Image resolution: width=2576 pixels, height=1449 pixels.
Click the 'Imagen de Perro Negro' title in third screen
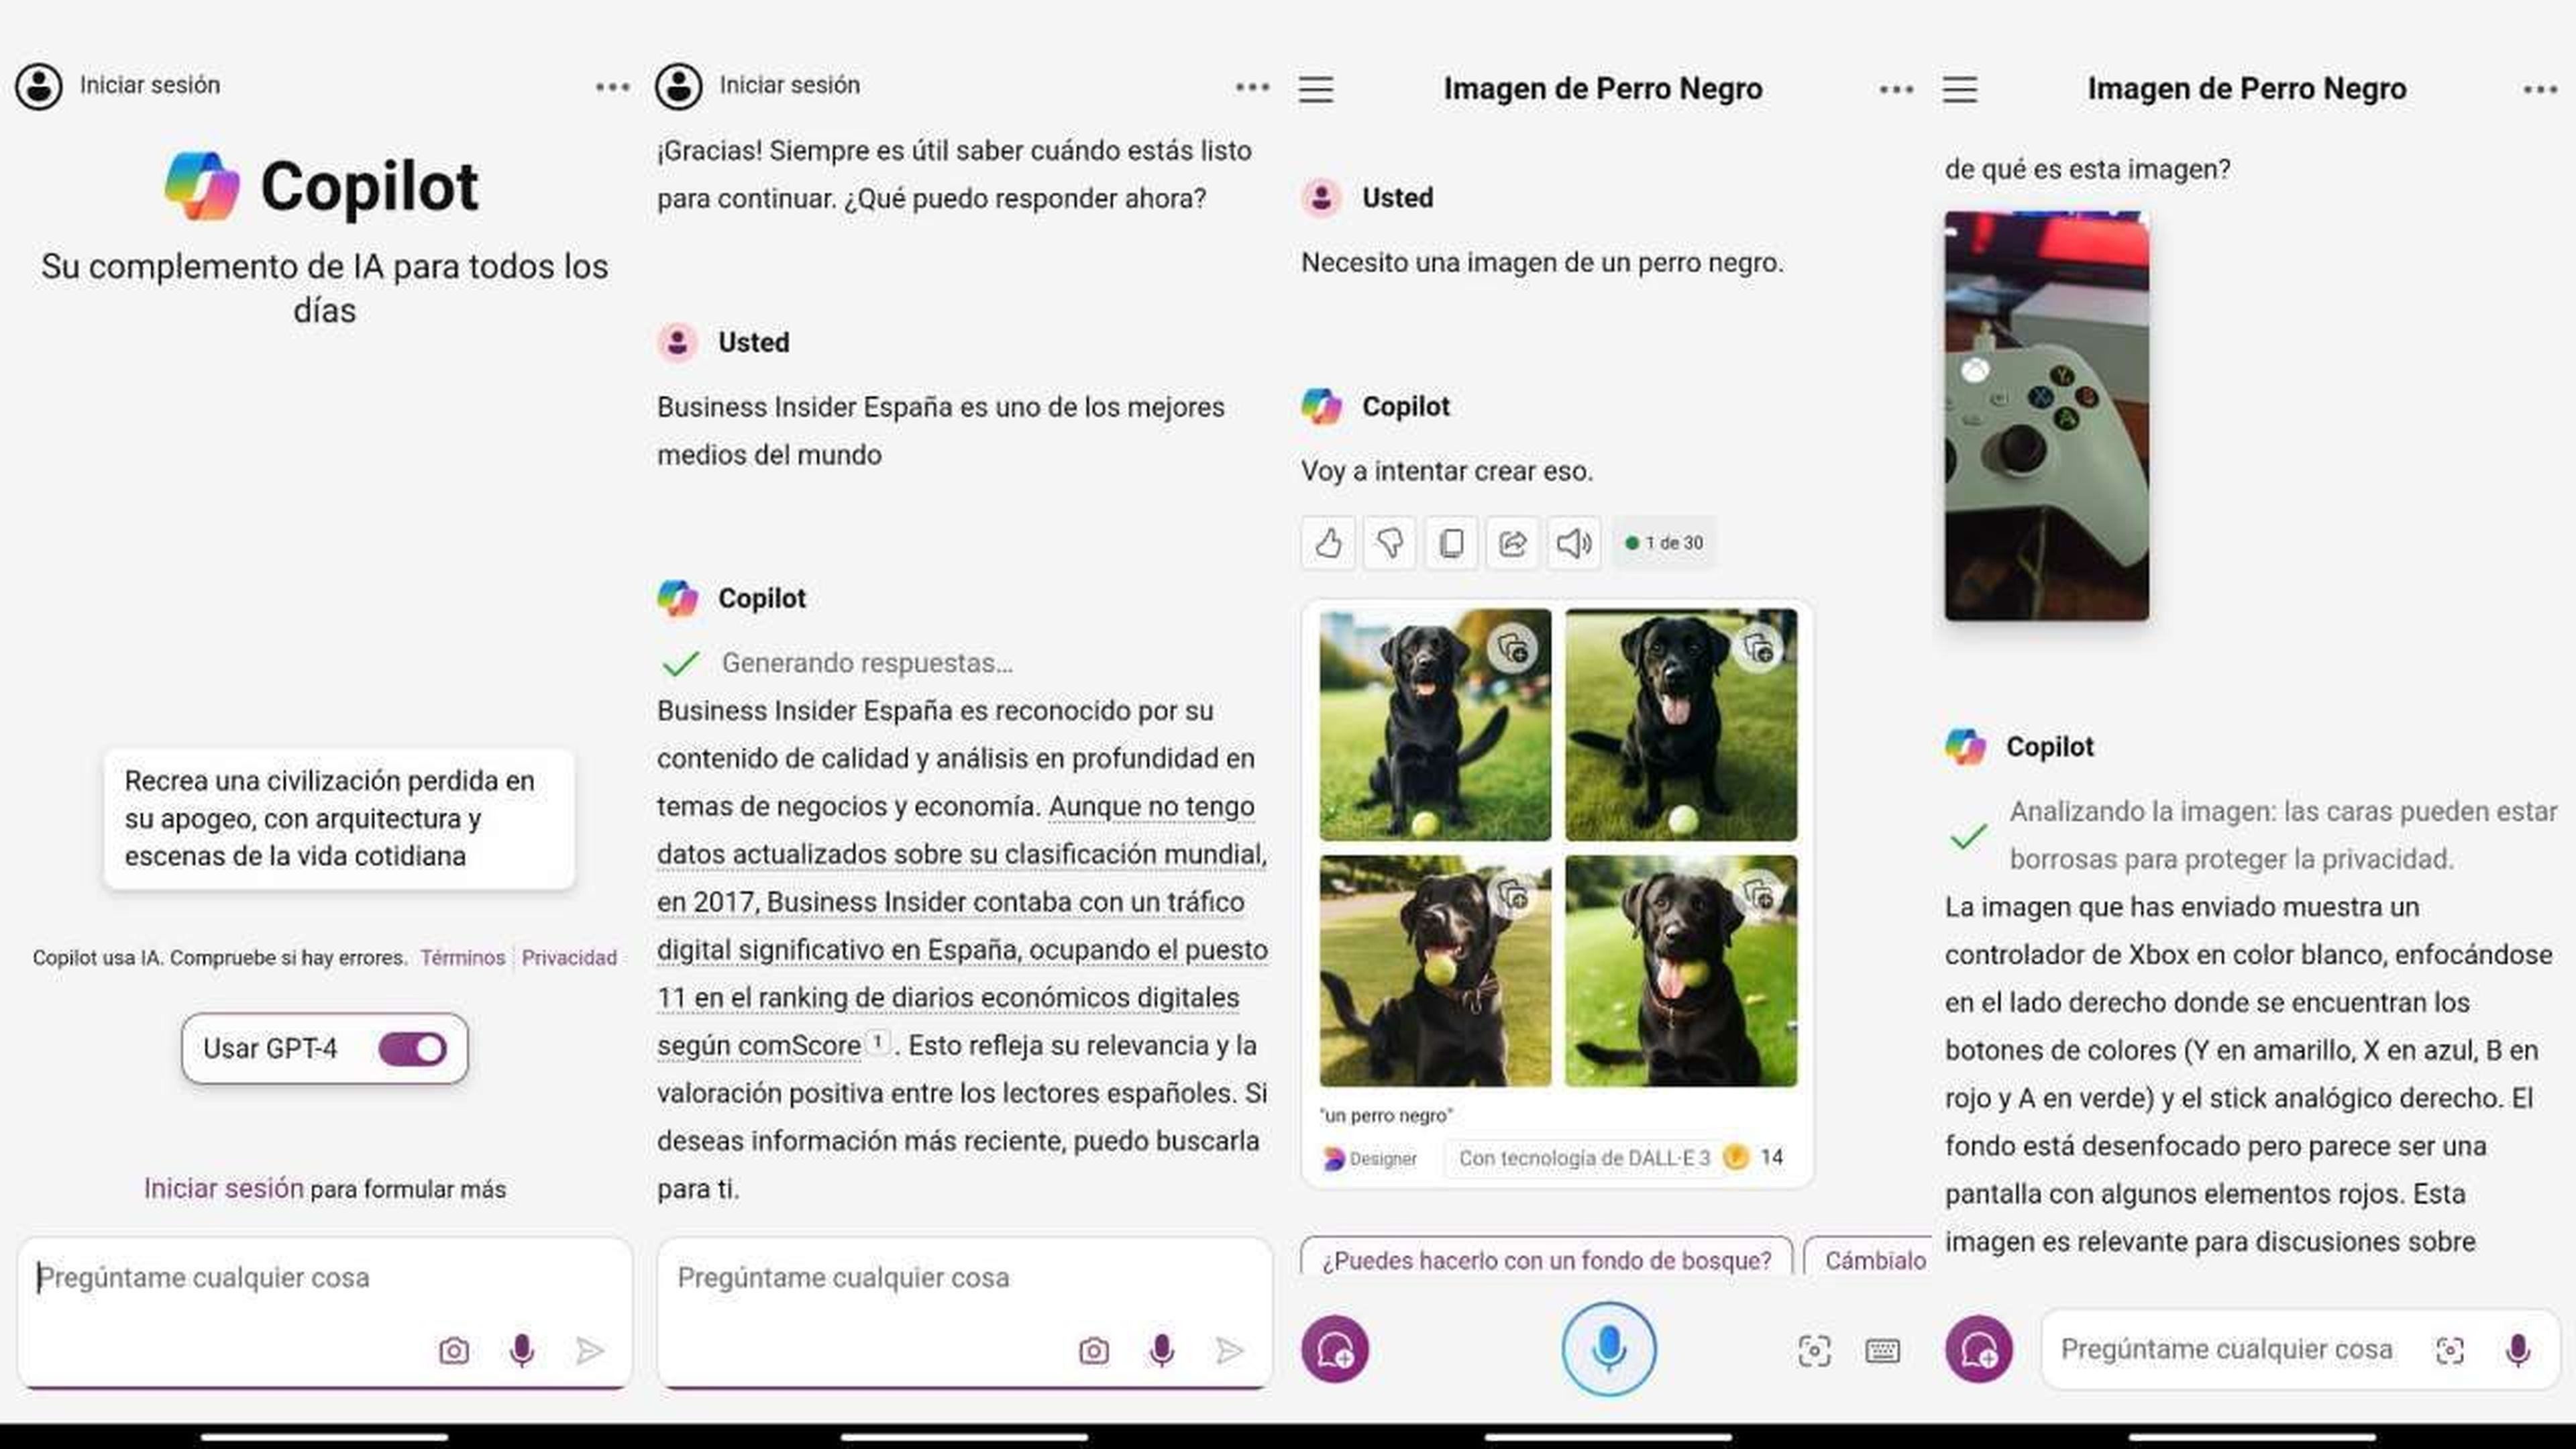coord(1603,89)
